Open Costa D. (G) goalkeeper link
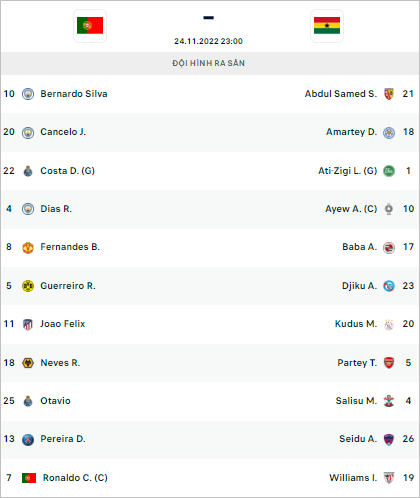Viewport: 420px width, 498px height. [x=68, y=171]
